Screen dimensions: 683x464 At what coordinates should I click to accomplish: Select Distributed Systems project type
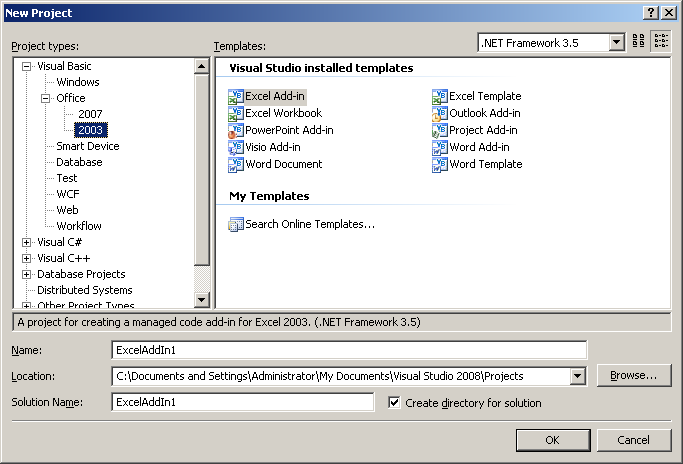point(85,290)
